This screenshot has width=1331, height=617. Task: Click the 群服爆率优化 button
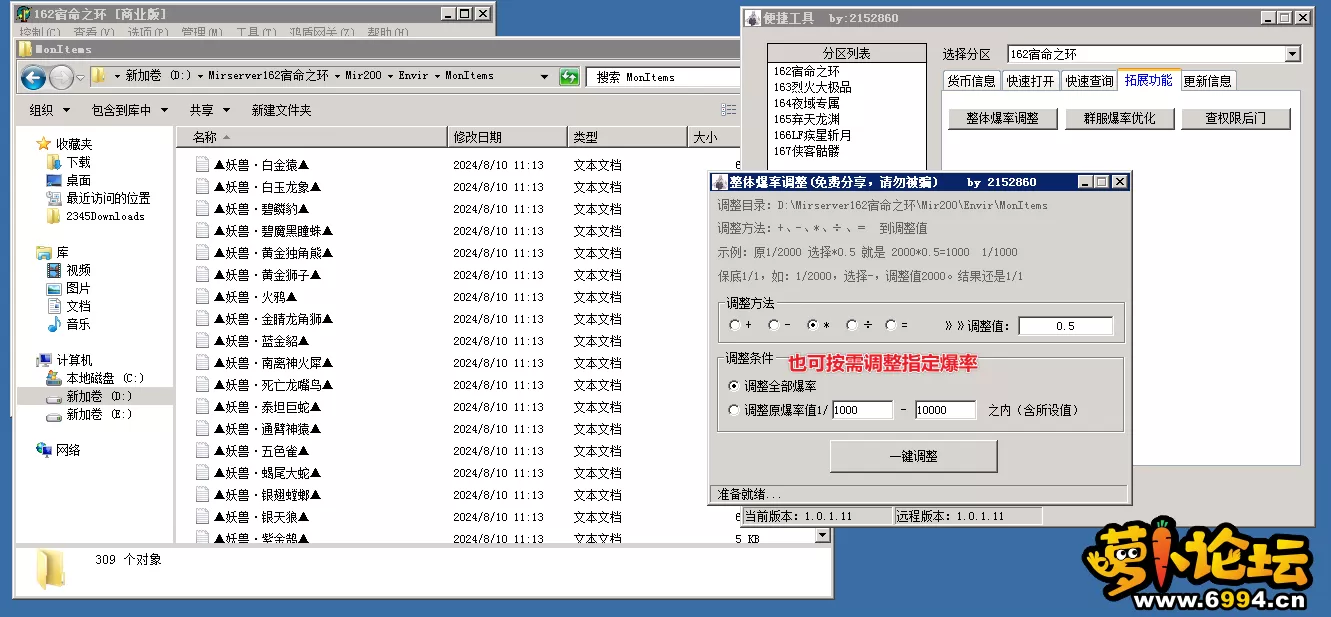(x=1119, y=118)
